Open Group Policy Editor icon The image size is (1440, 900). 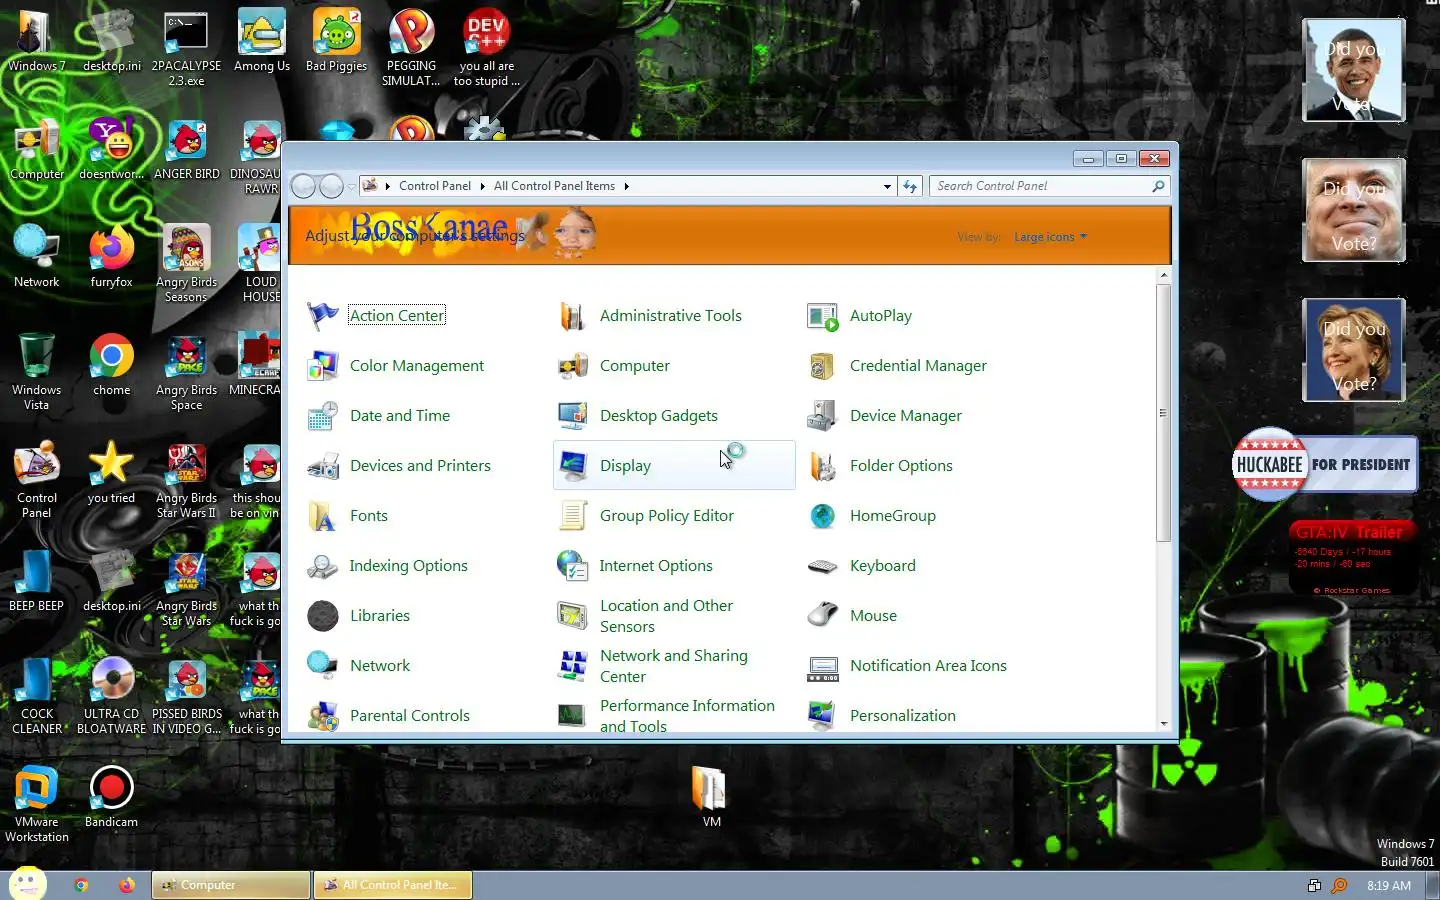coord(572,516)
